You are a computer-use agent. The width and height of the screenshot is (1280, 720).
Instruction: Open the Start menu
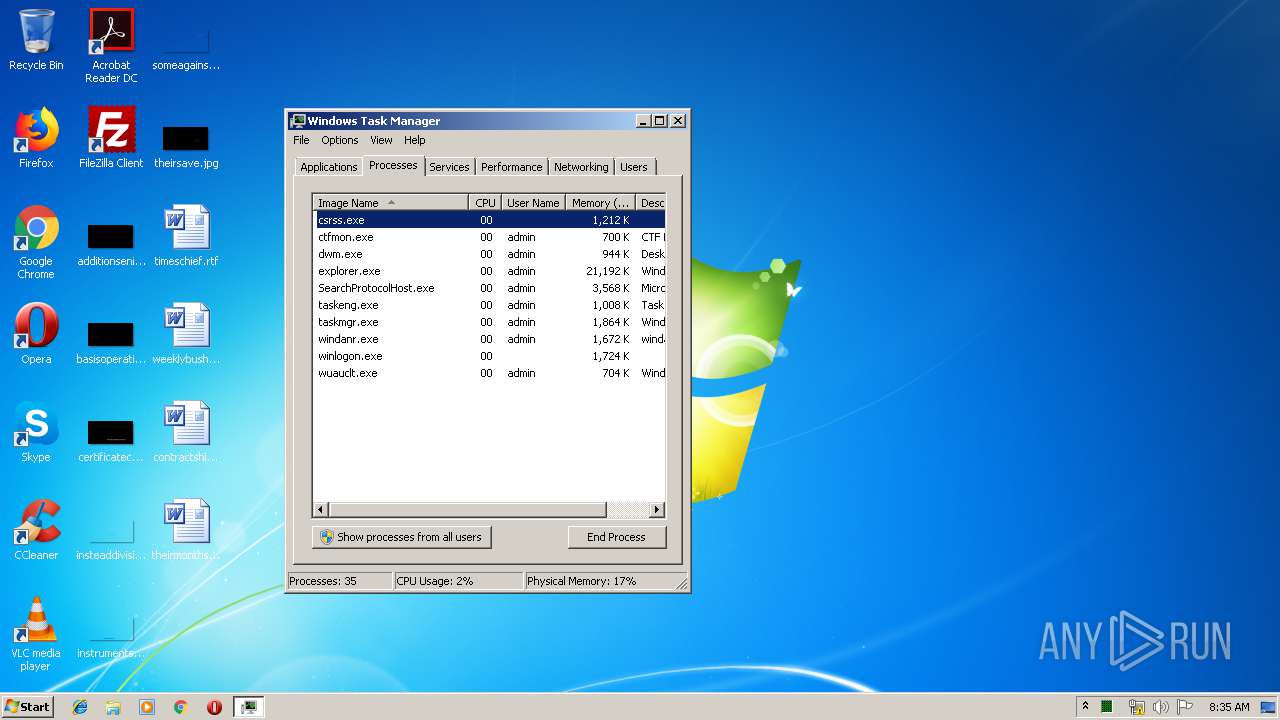tap(28, 707)
